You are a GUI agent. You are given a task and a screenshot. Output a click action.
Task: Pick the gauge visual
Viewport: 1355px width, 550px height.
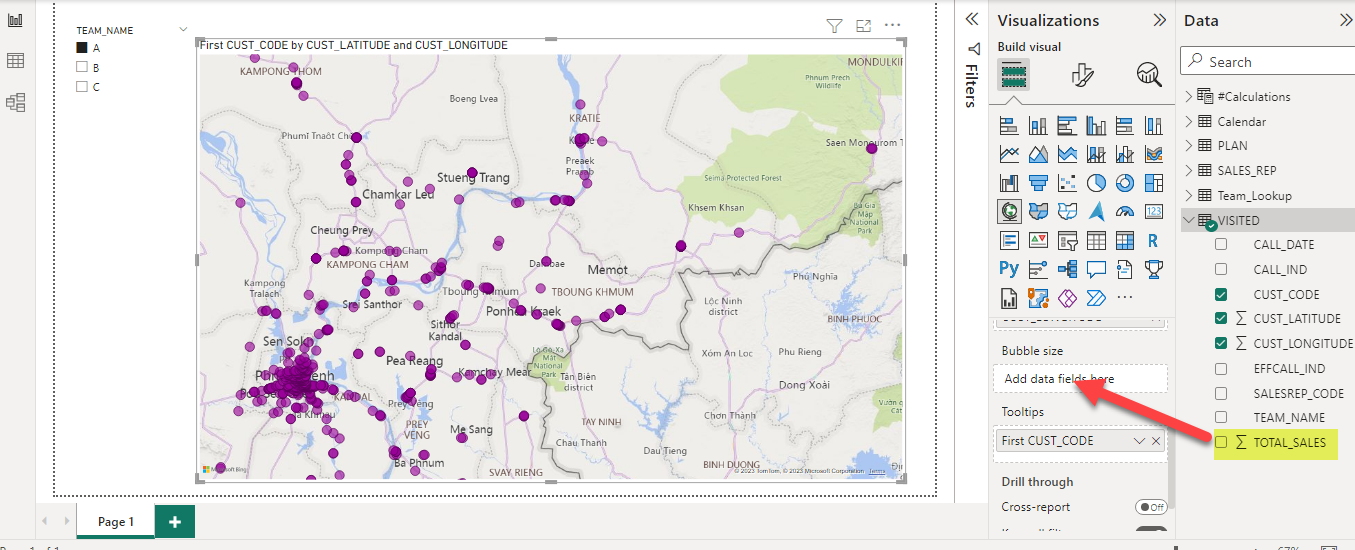point(1125,211)
